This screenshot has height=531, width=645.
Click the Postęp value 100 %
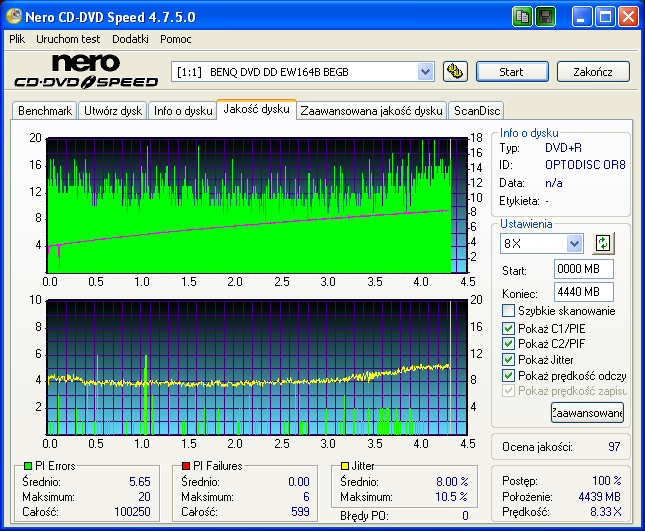click(x=607, y=480)
